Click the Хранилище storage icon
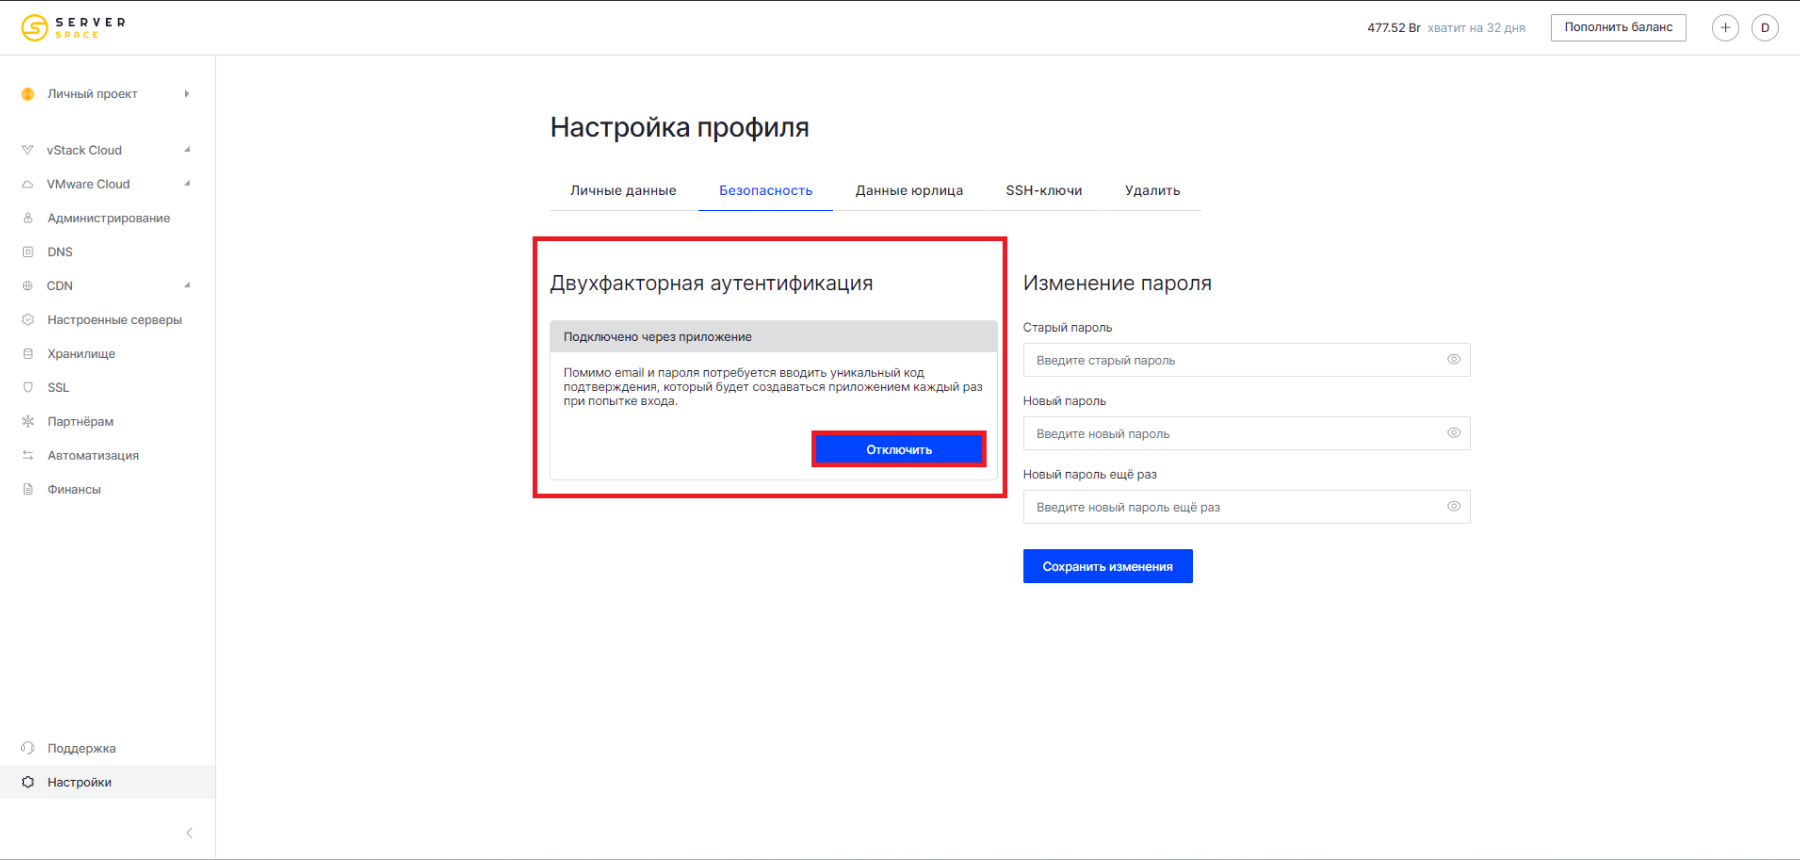The image size is (1800, 860). point(28,354)
